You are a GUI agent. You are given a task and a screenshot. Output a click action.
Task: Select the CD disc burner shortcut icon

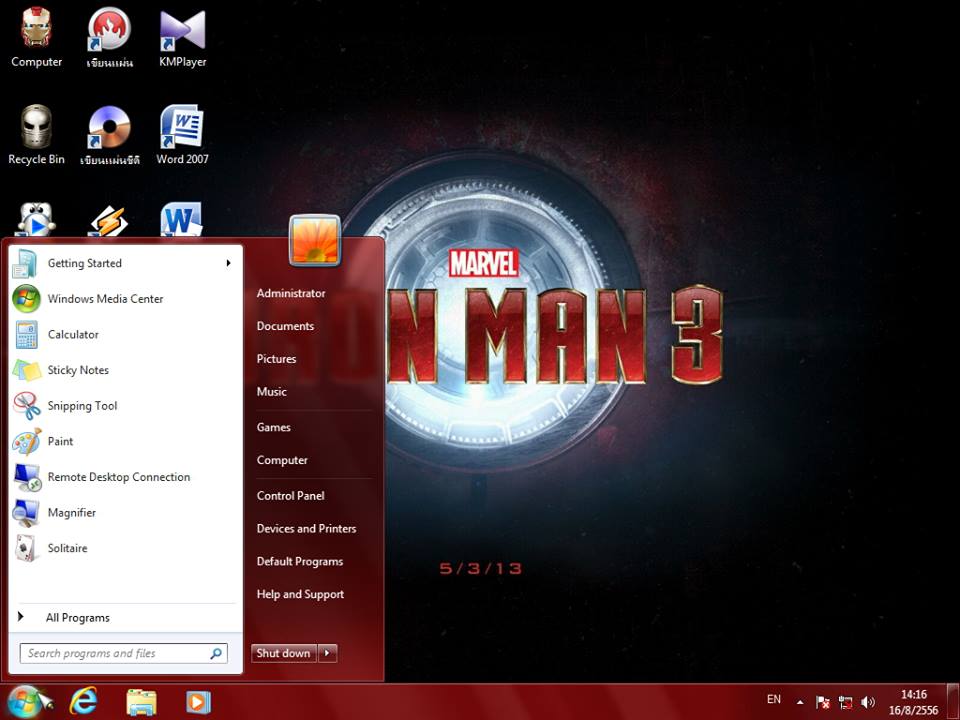pyautogui.click(x=109, y=127)
